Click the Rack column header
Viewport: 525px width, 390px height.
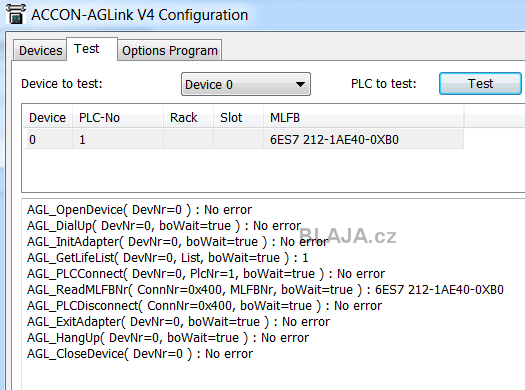tap(188, 118)
